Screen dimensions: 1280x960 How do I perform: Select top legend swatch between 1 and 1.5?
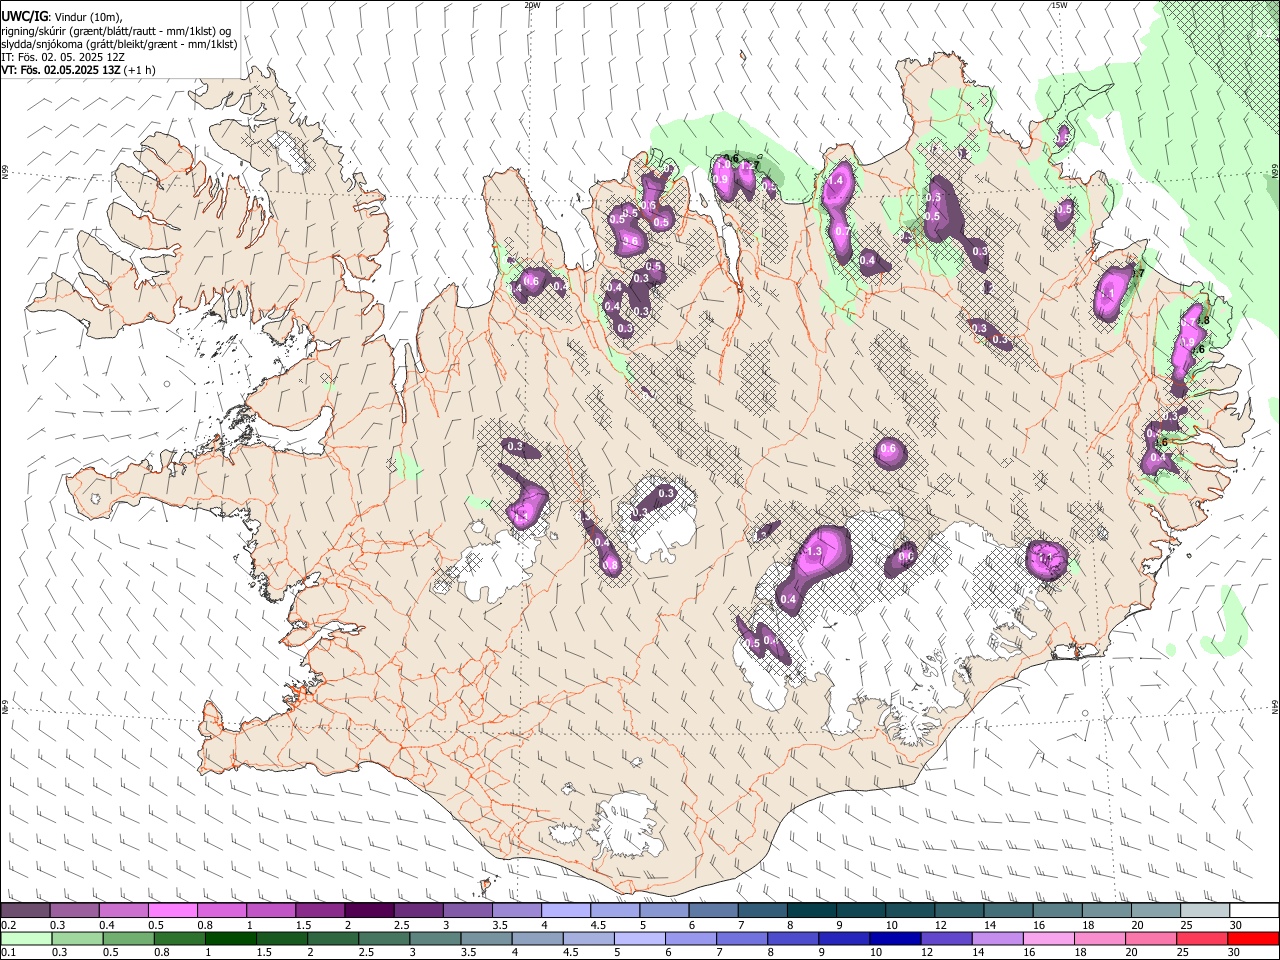click(x=270, y=910)
